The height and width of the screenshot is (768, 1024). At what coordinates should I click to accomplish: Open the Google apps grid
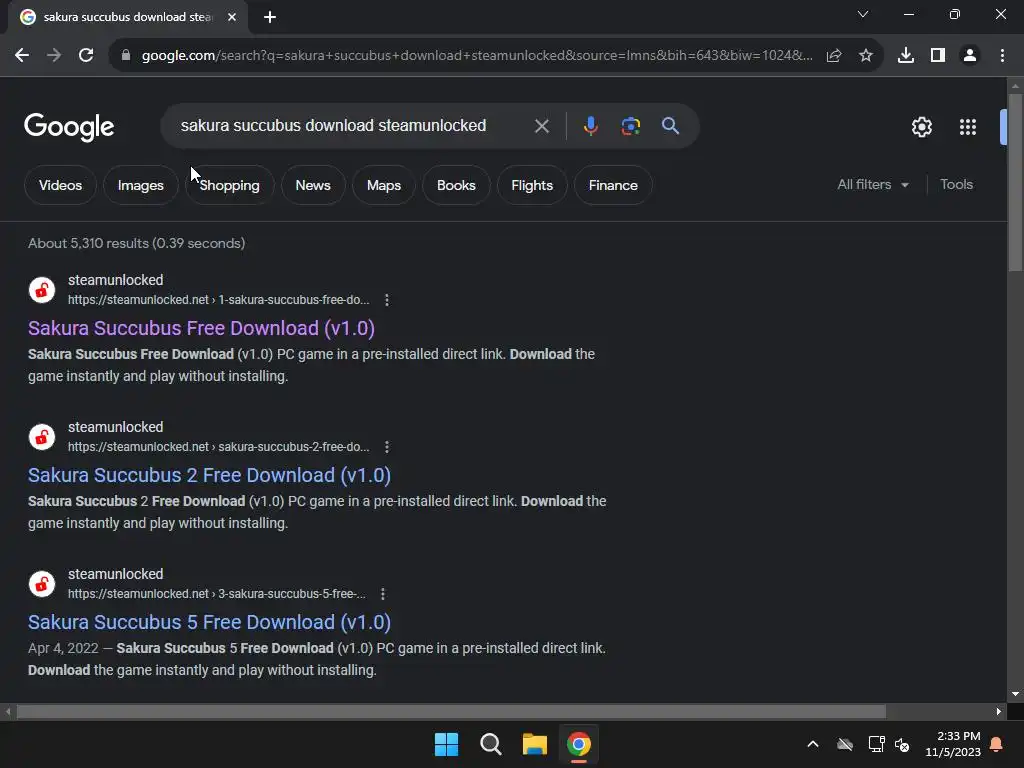pyautogui.click(x=968, y=127)
